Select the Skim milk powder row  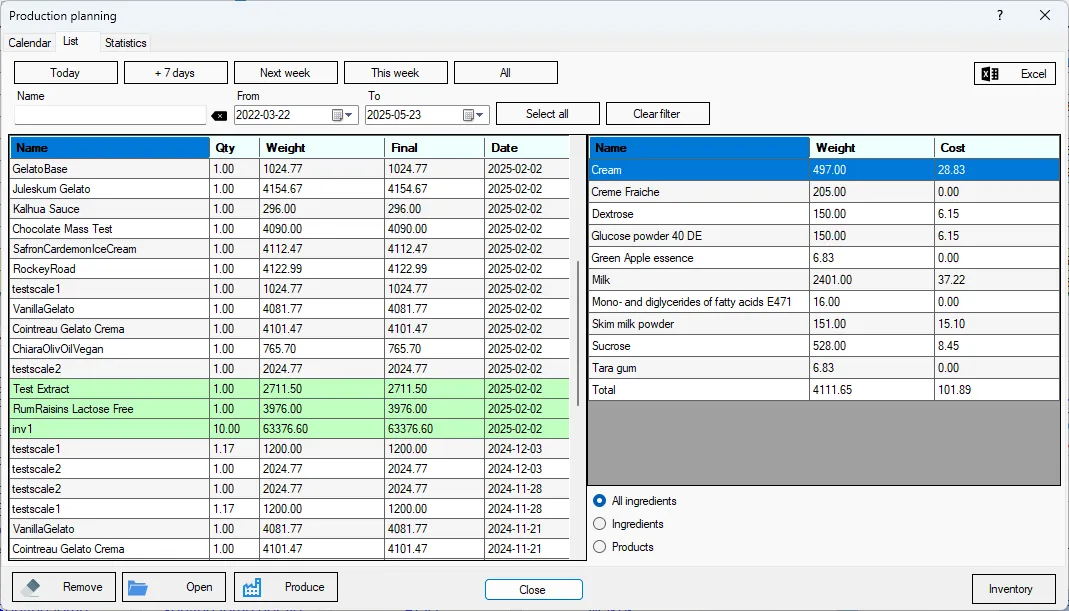pos(824,324)
